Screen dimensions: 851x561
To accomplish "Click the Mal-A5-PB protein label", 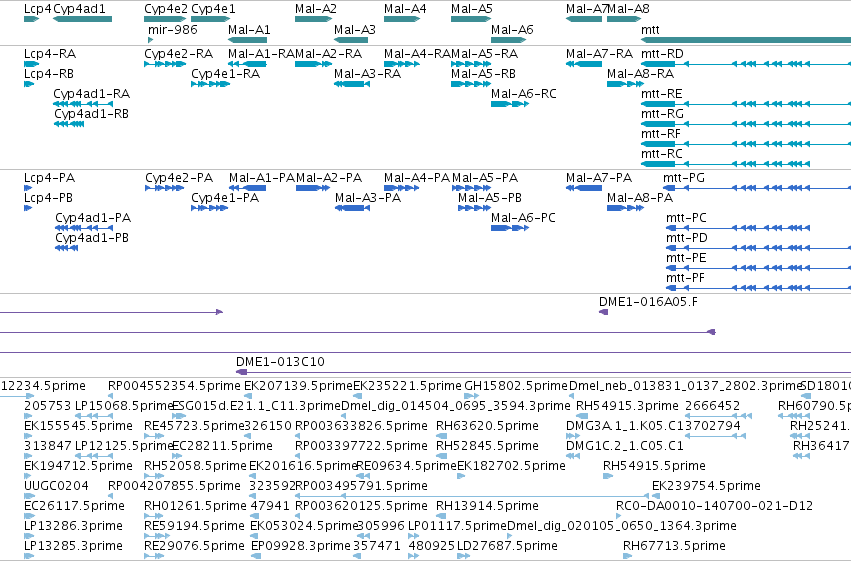I will point(490,198).
